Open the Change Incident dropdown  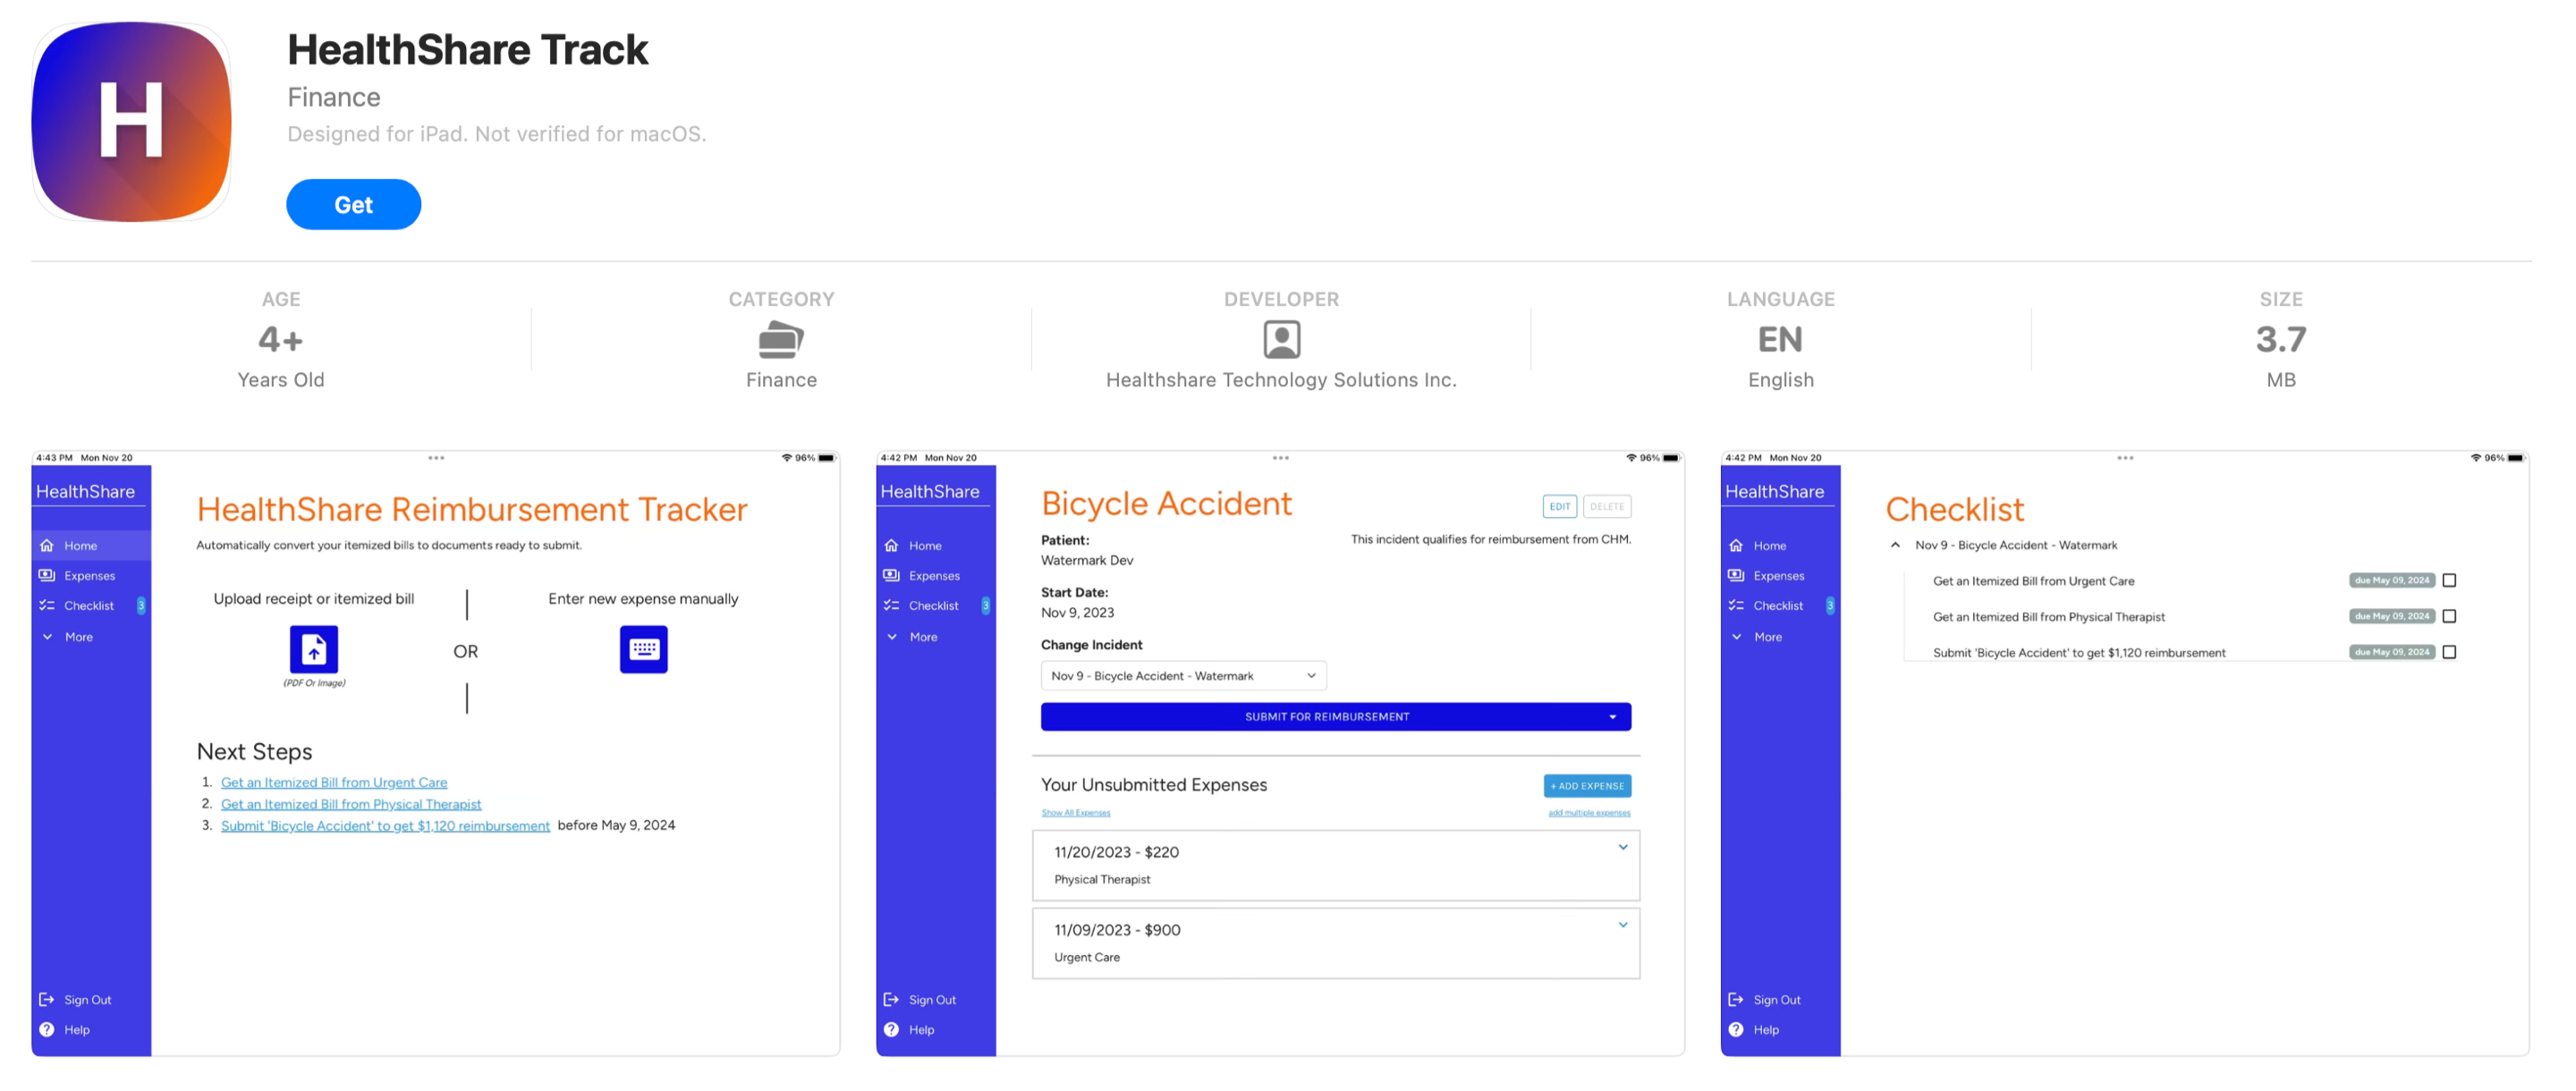[1183, 676]
